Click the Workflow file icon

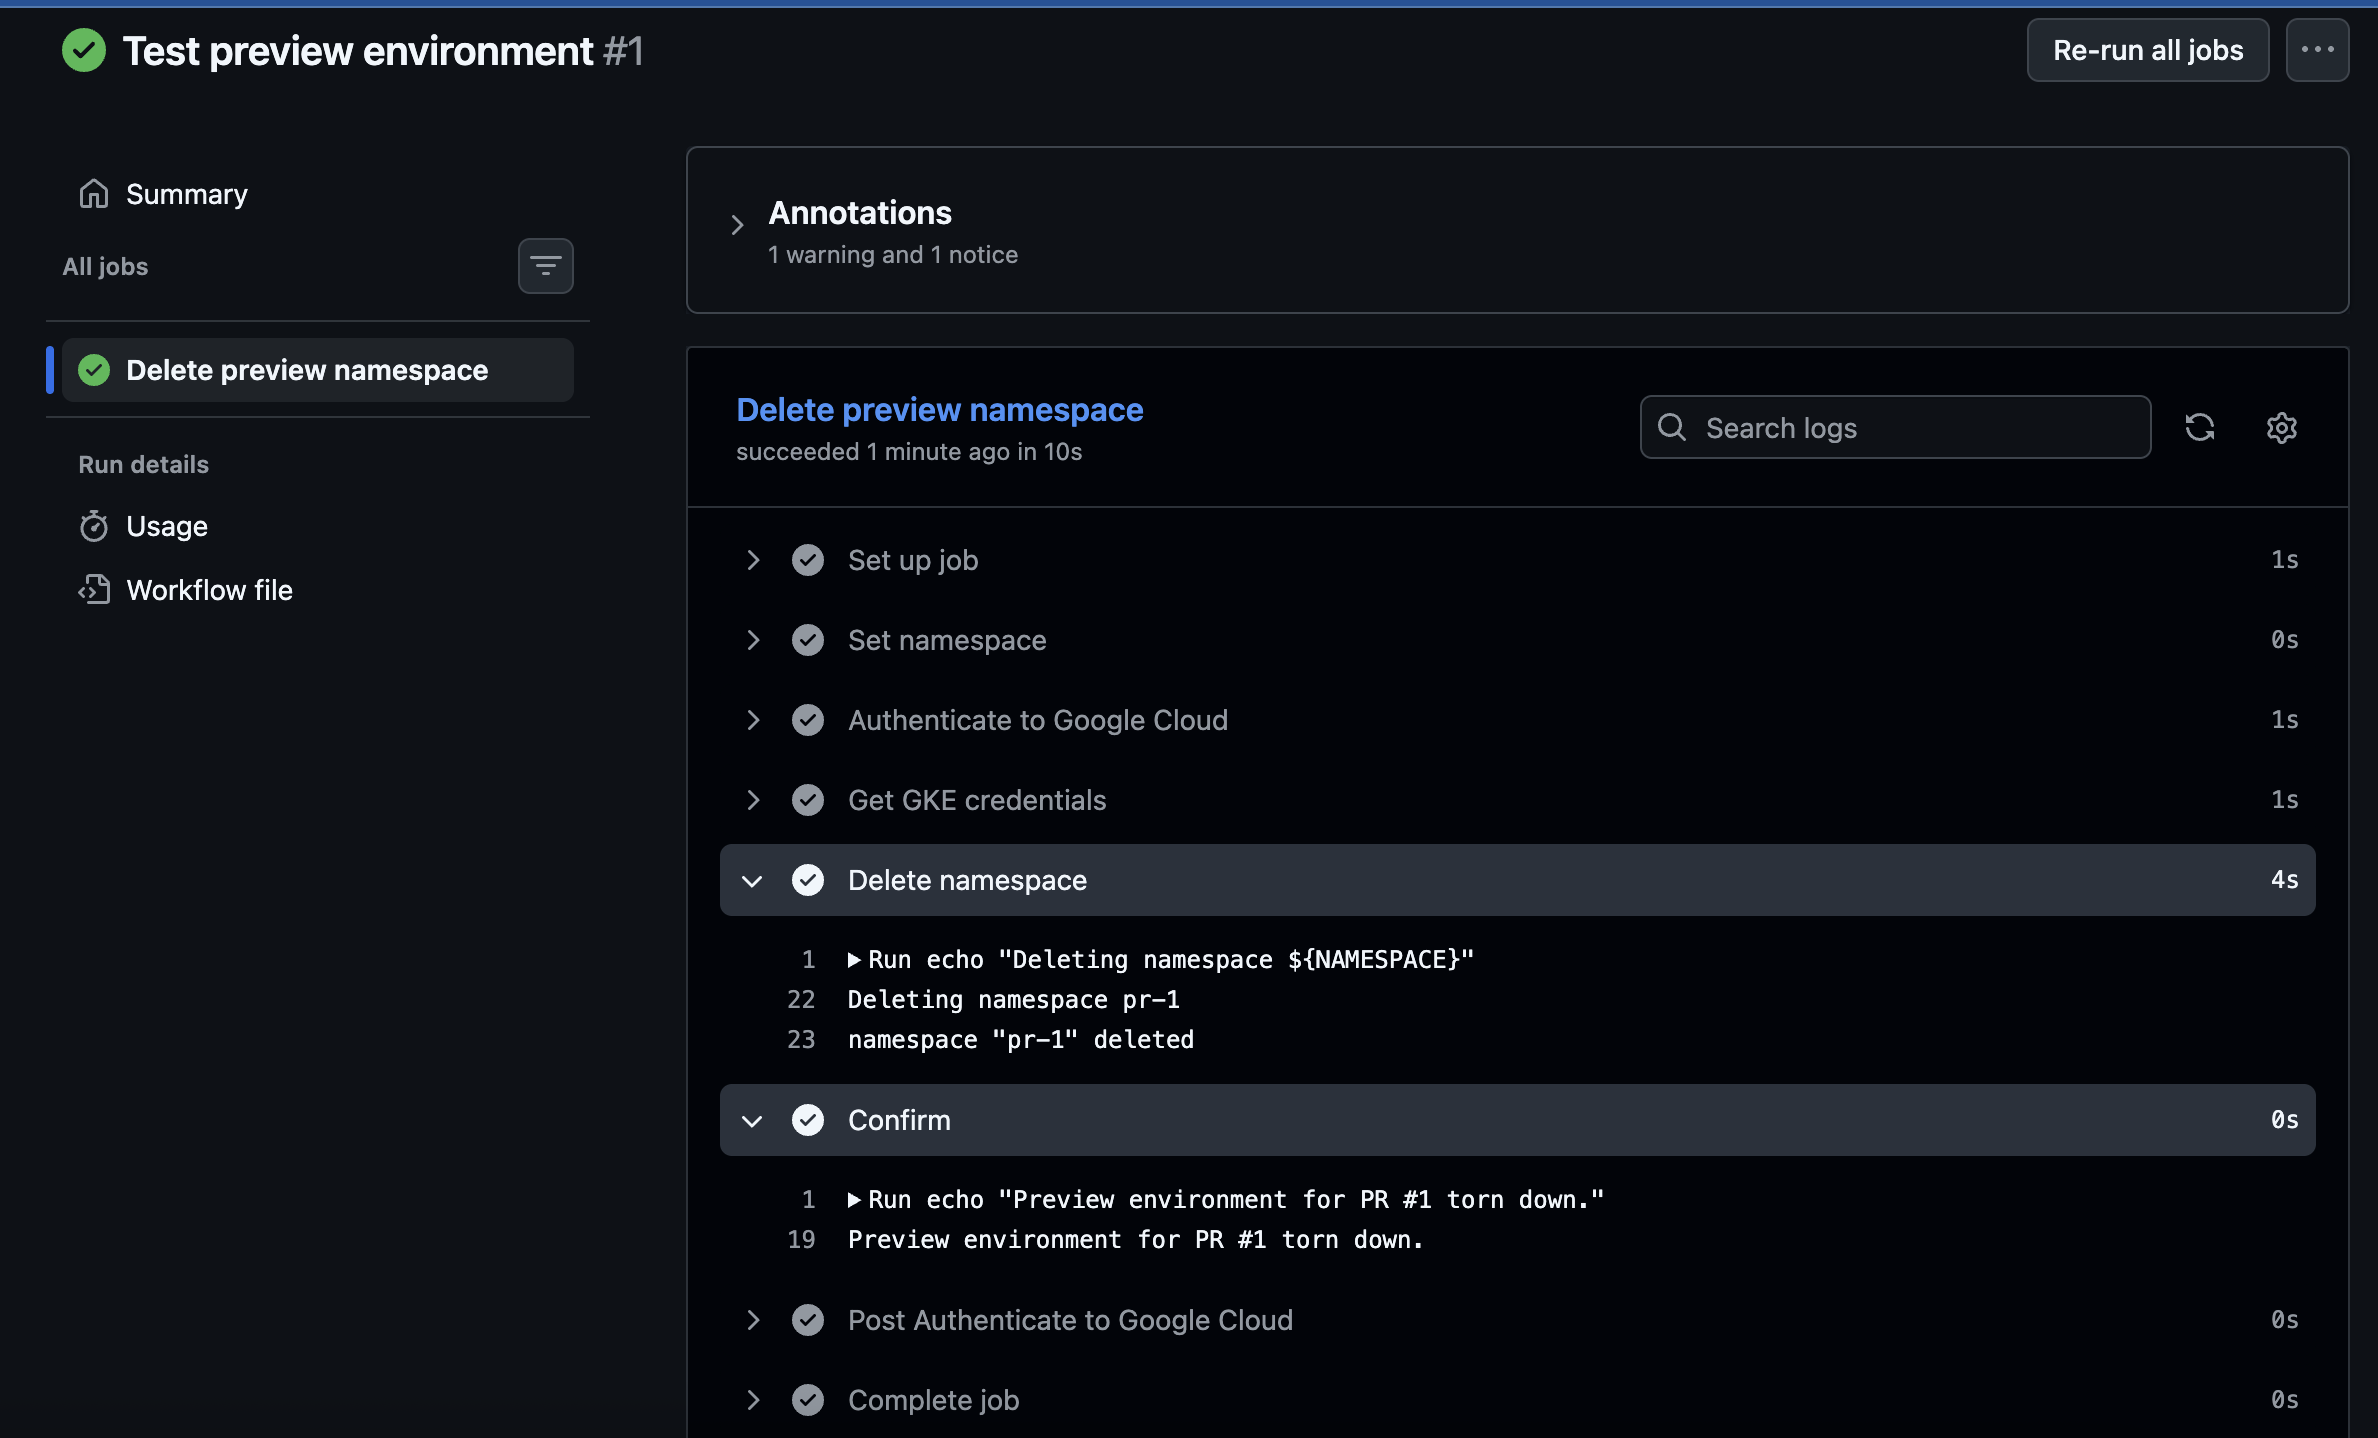tap(94, 590)
